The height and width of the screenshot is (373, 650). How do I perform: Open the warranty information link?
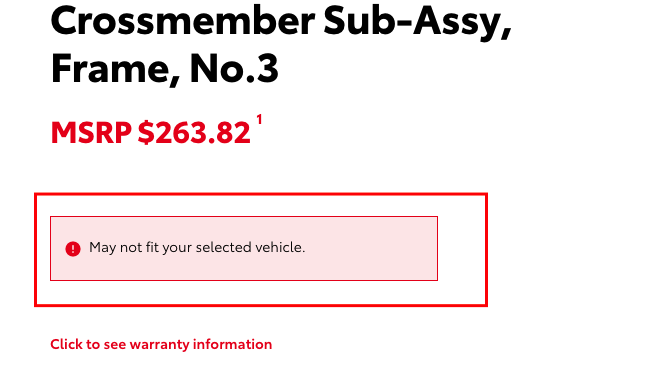(x=161, y=344)
